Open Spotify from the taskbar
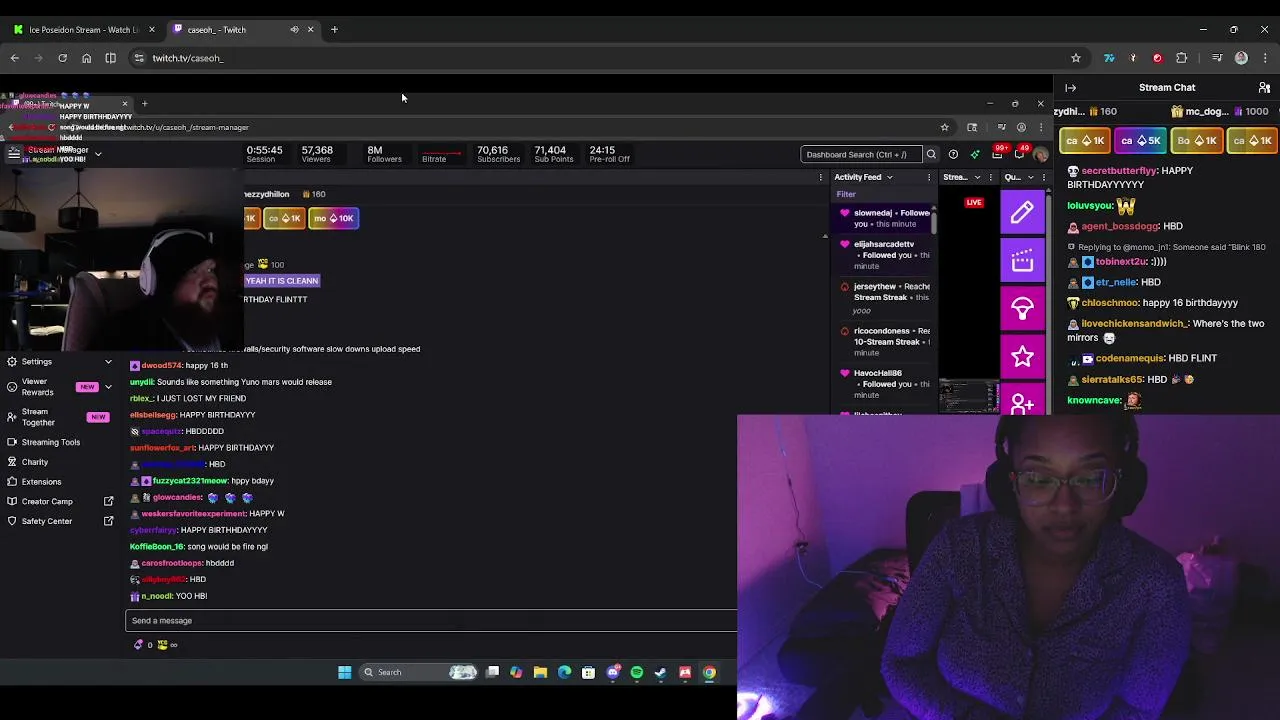 637,672
